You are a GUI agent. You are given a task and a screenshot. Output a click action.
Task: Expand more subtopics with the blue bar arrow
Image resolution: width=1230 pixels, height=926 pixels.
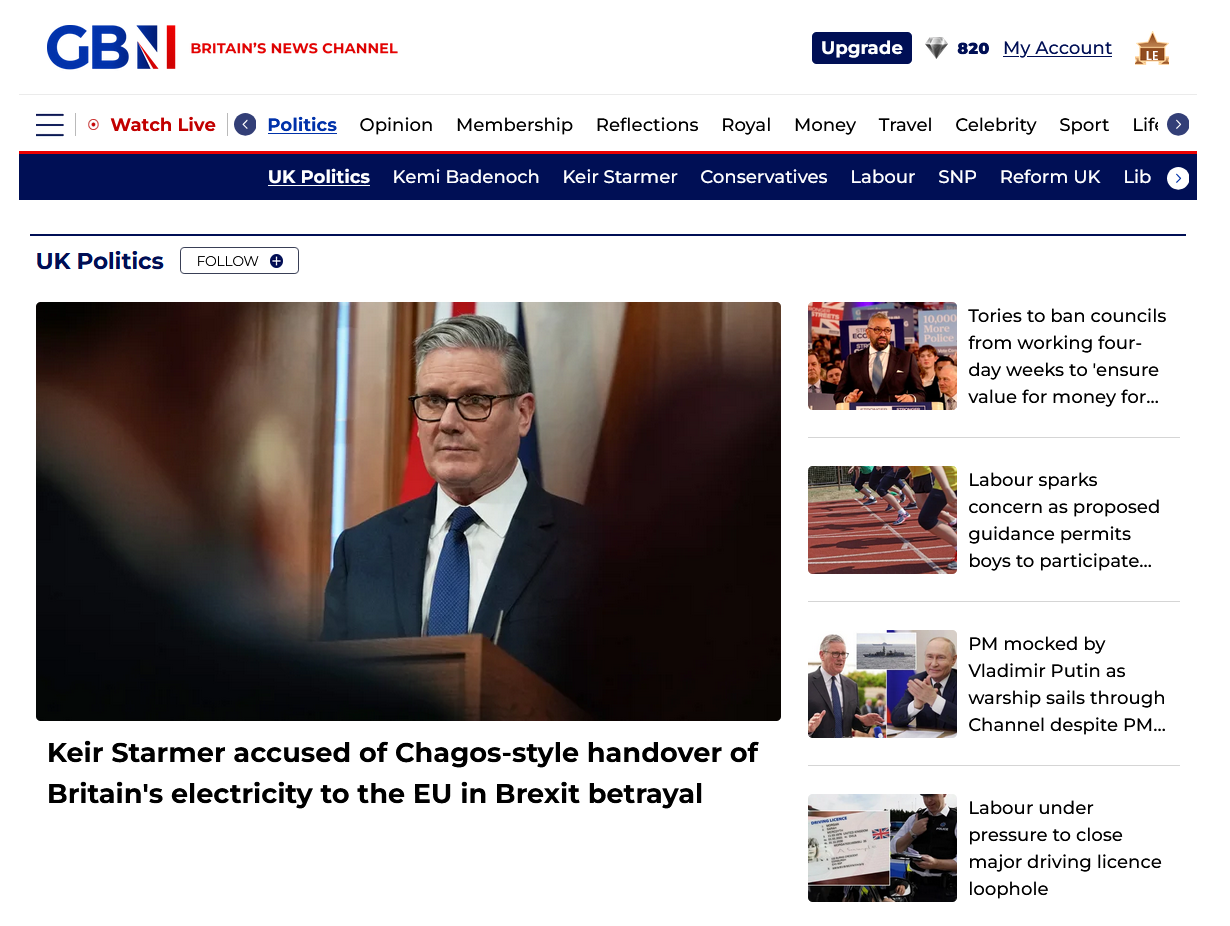[1178, 178]
